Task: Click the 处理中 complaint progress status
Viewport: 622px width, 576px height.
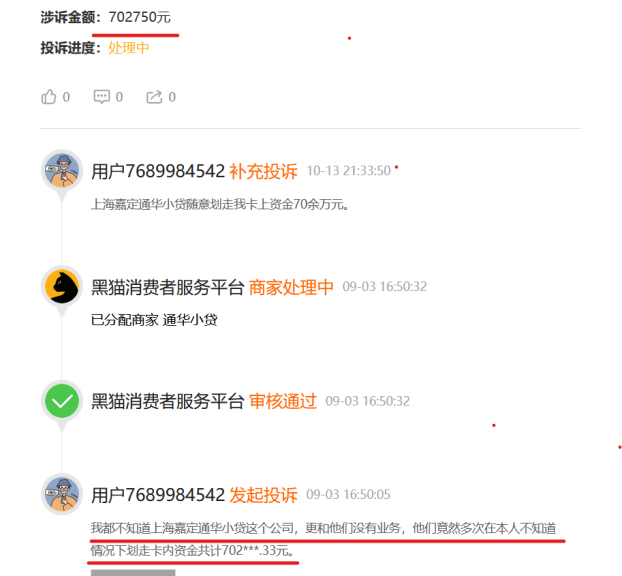Action: pyautogui.click(x=129, y=48)
